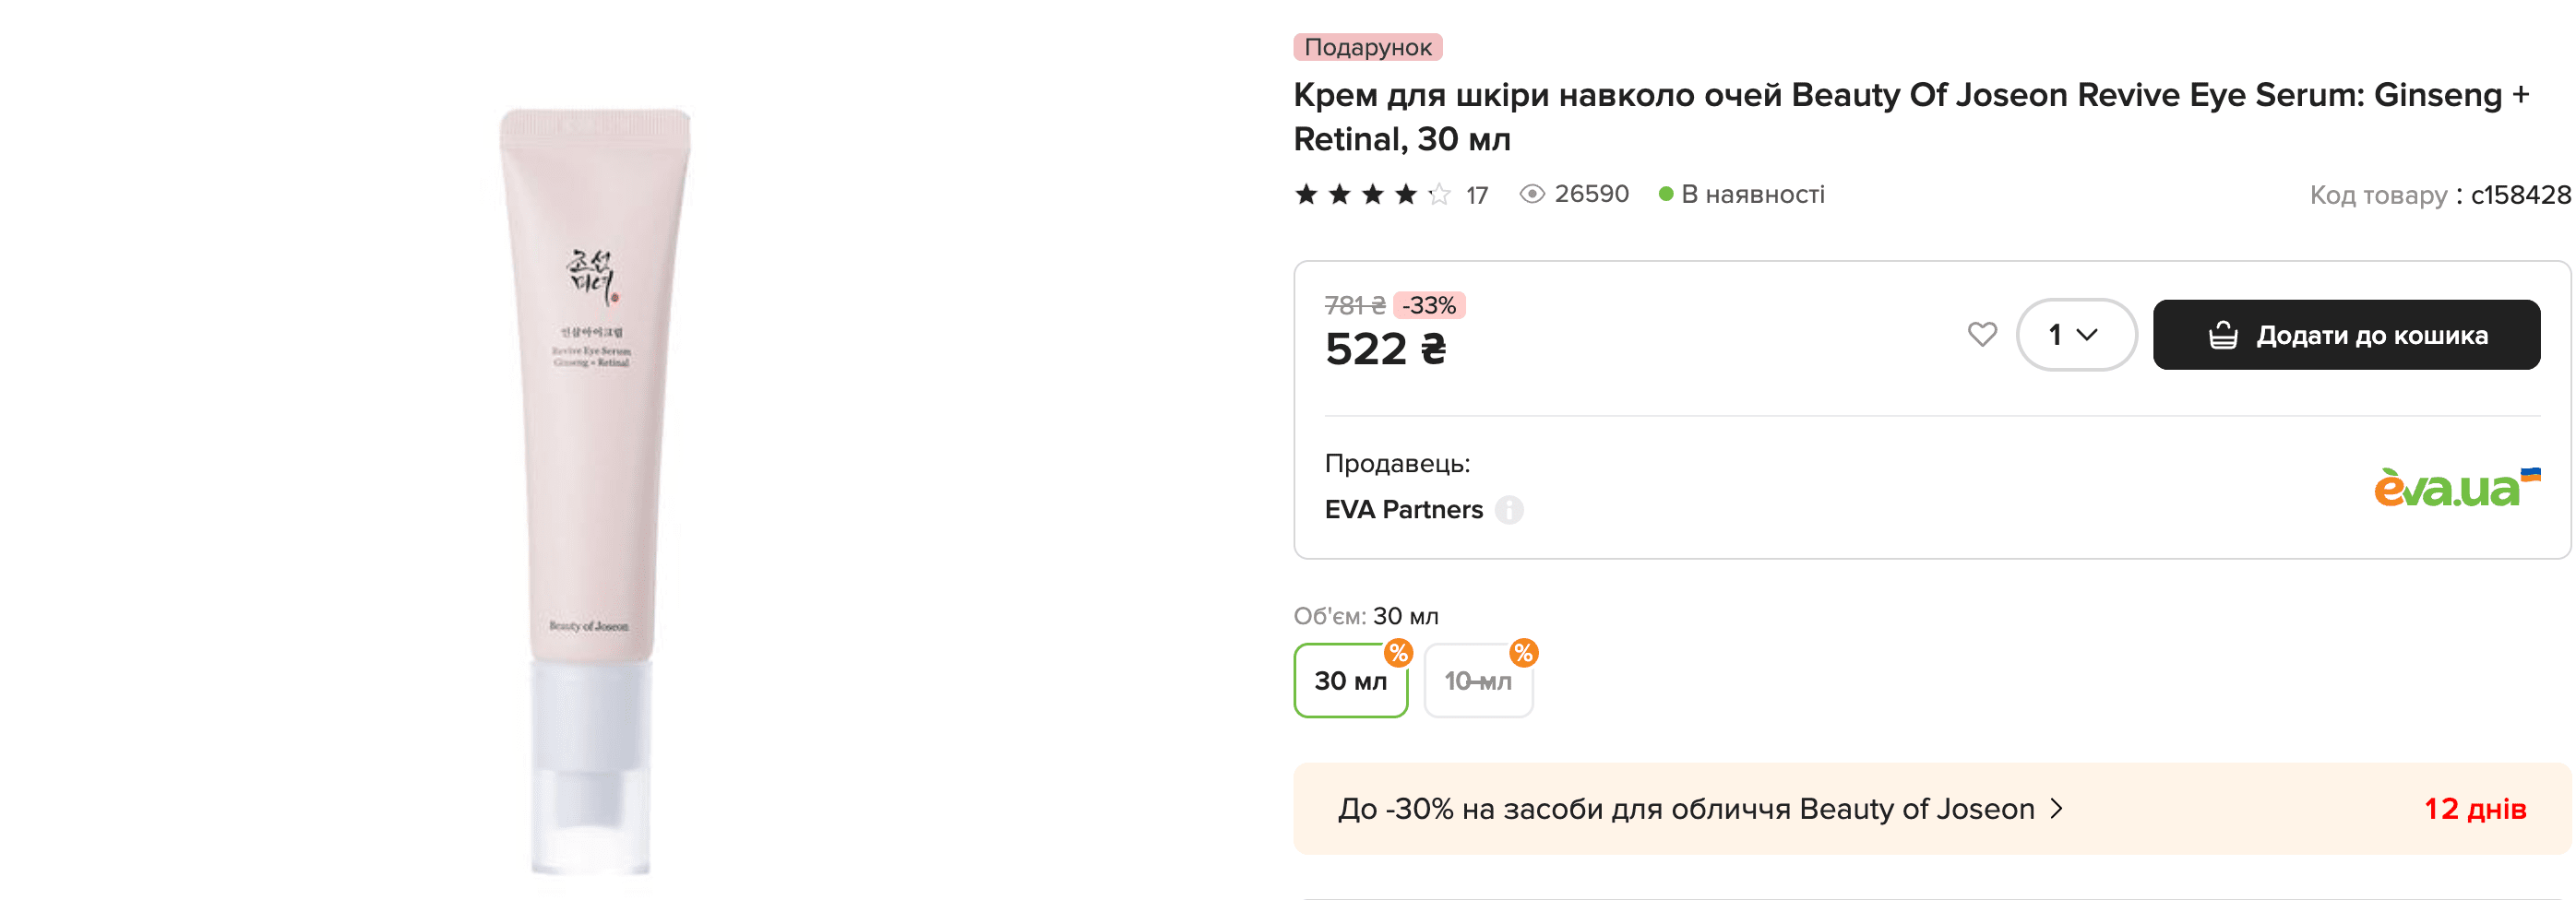Click the eye views counter icon
This screenshot has width=2576, height=900.
tap(1532, 194)
